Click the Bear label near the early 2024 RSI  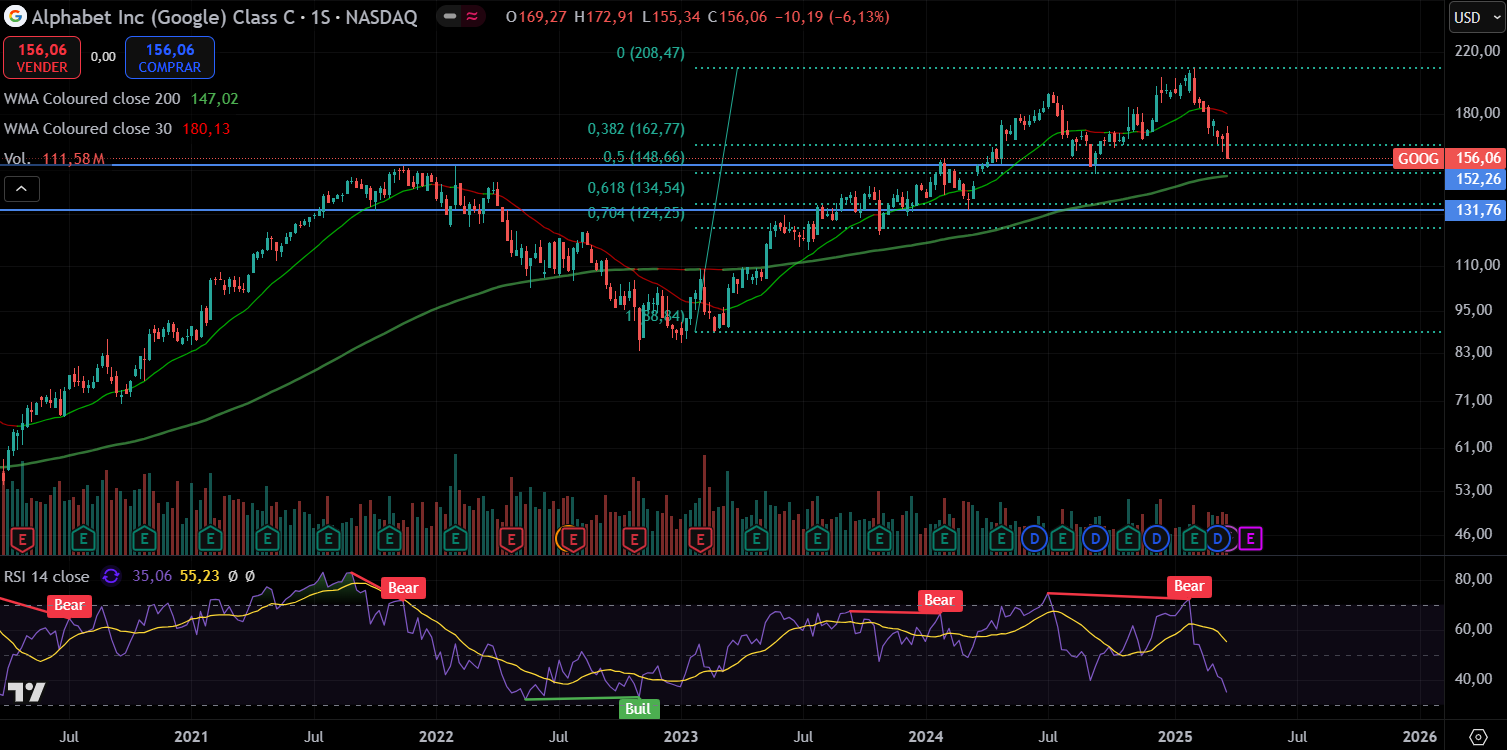[939, 600]
